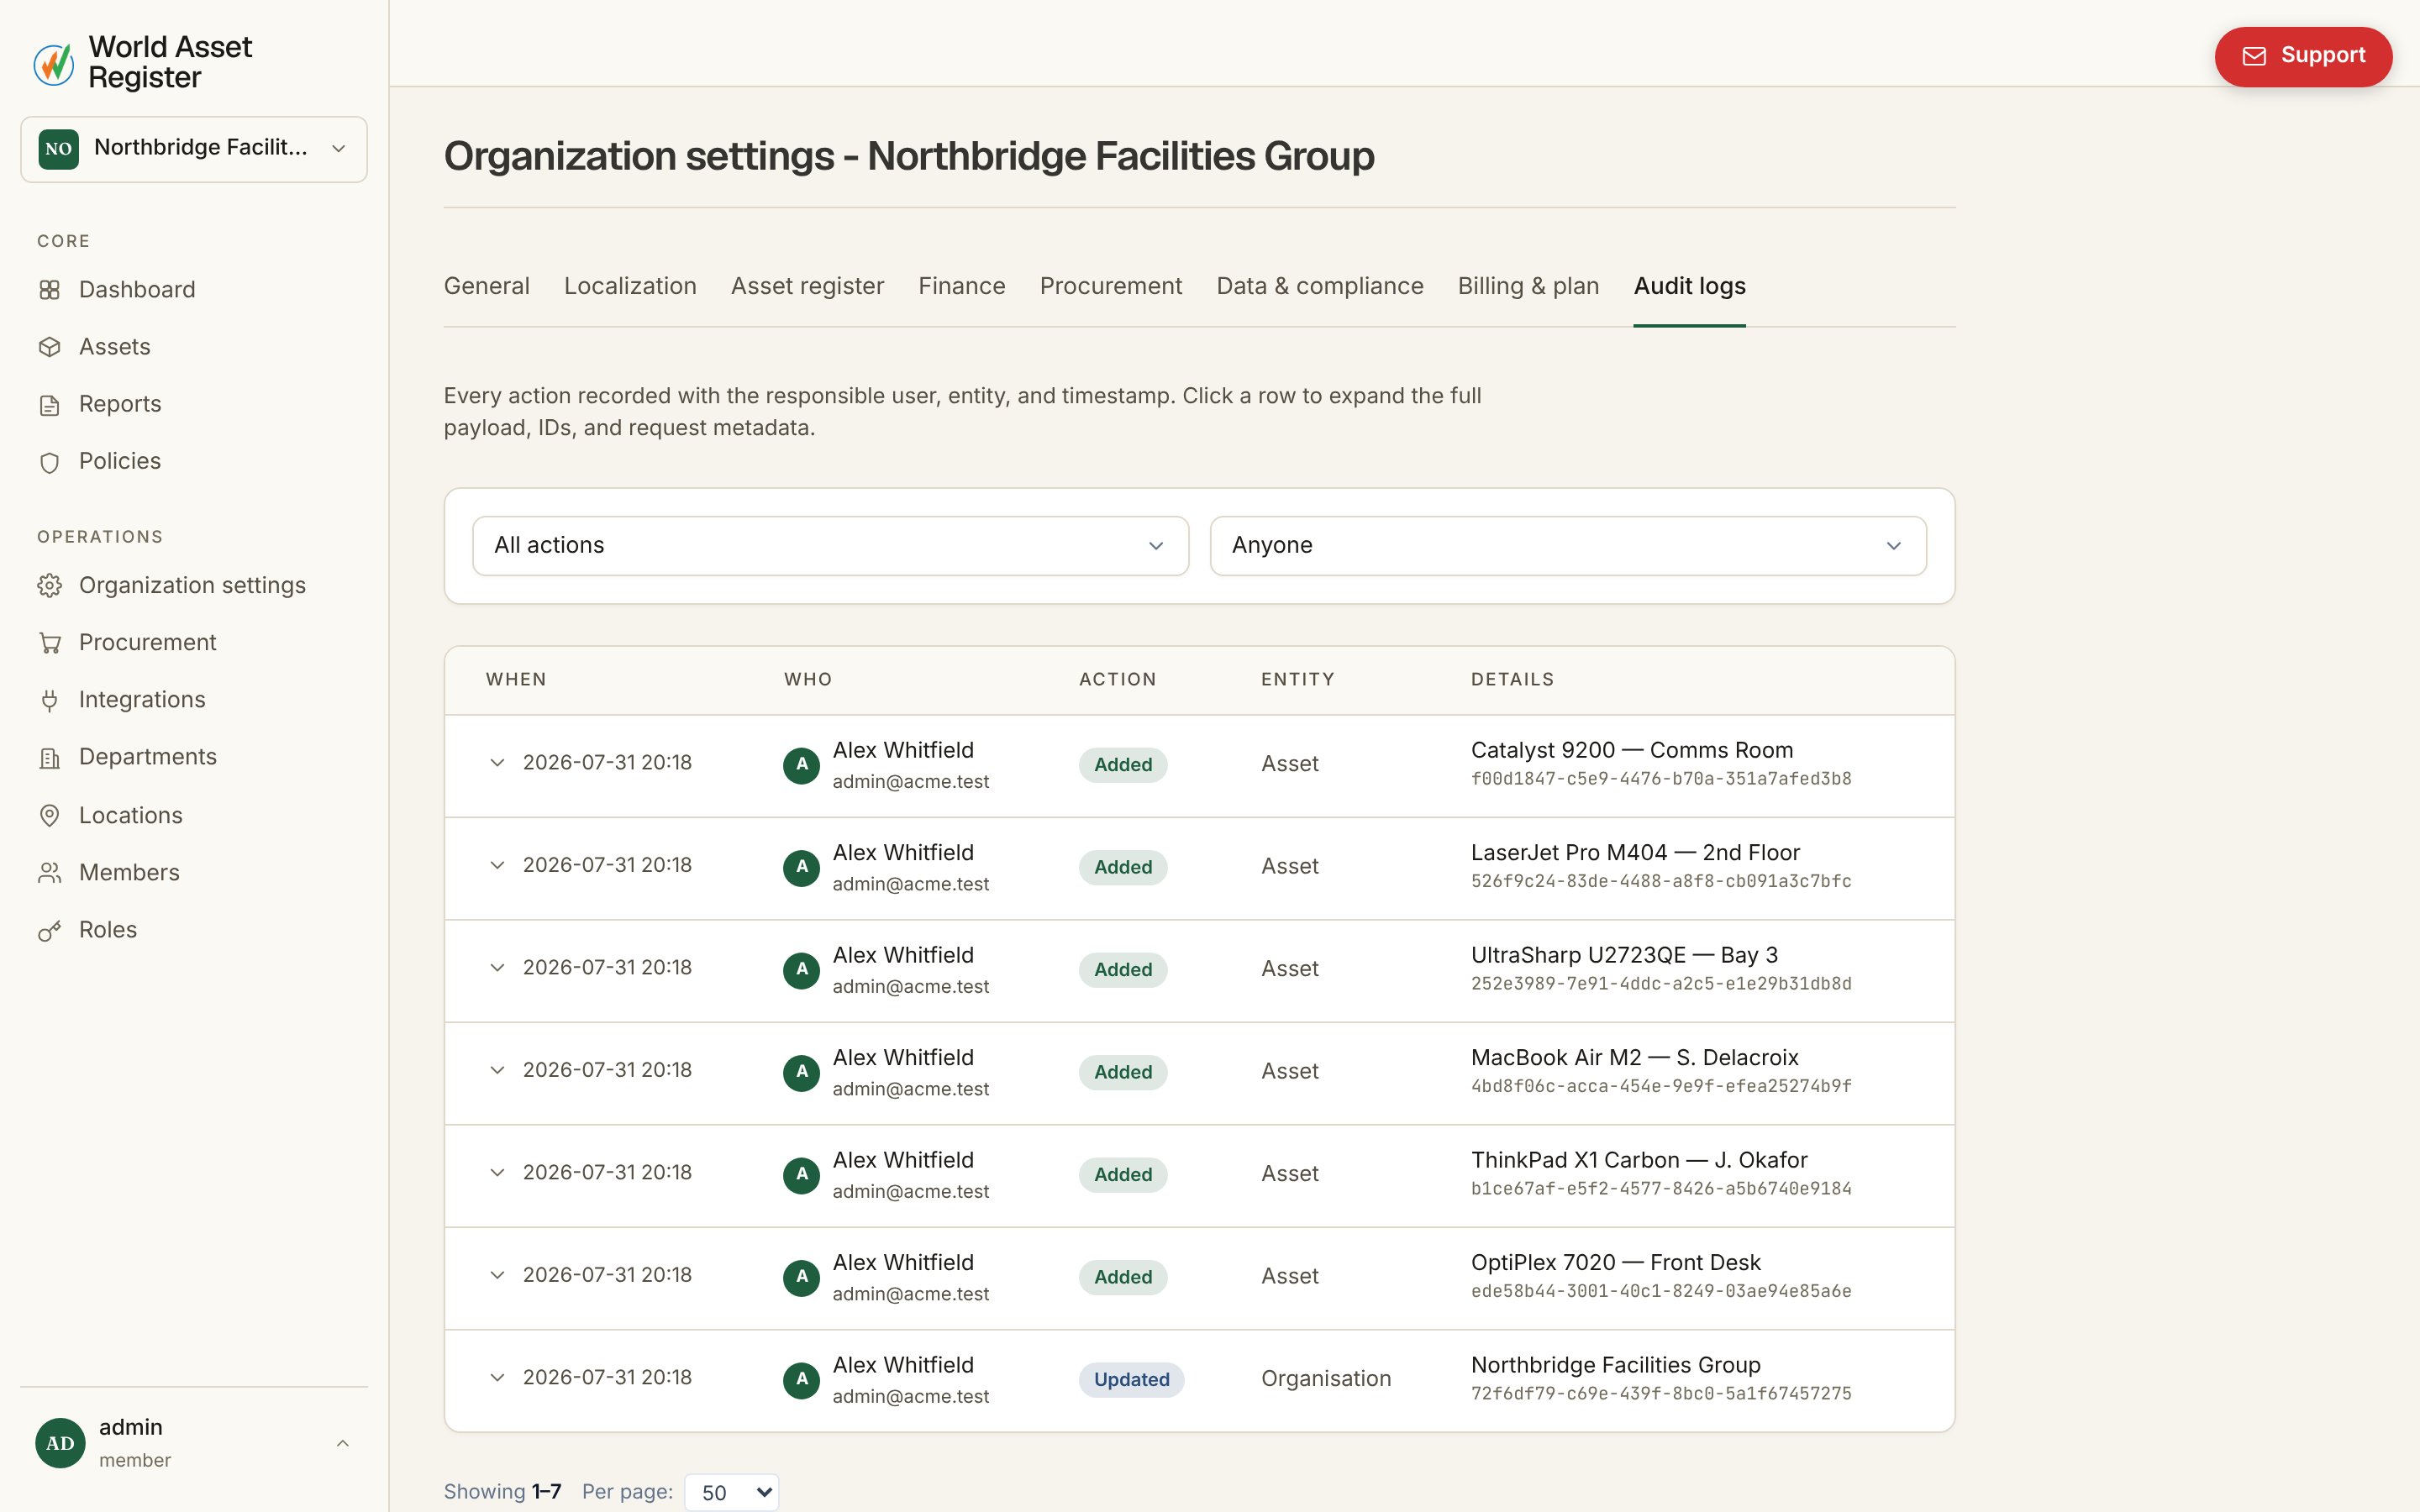Switch to the Asset register tab

click(x=807, y=286)
